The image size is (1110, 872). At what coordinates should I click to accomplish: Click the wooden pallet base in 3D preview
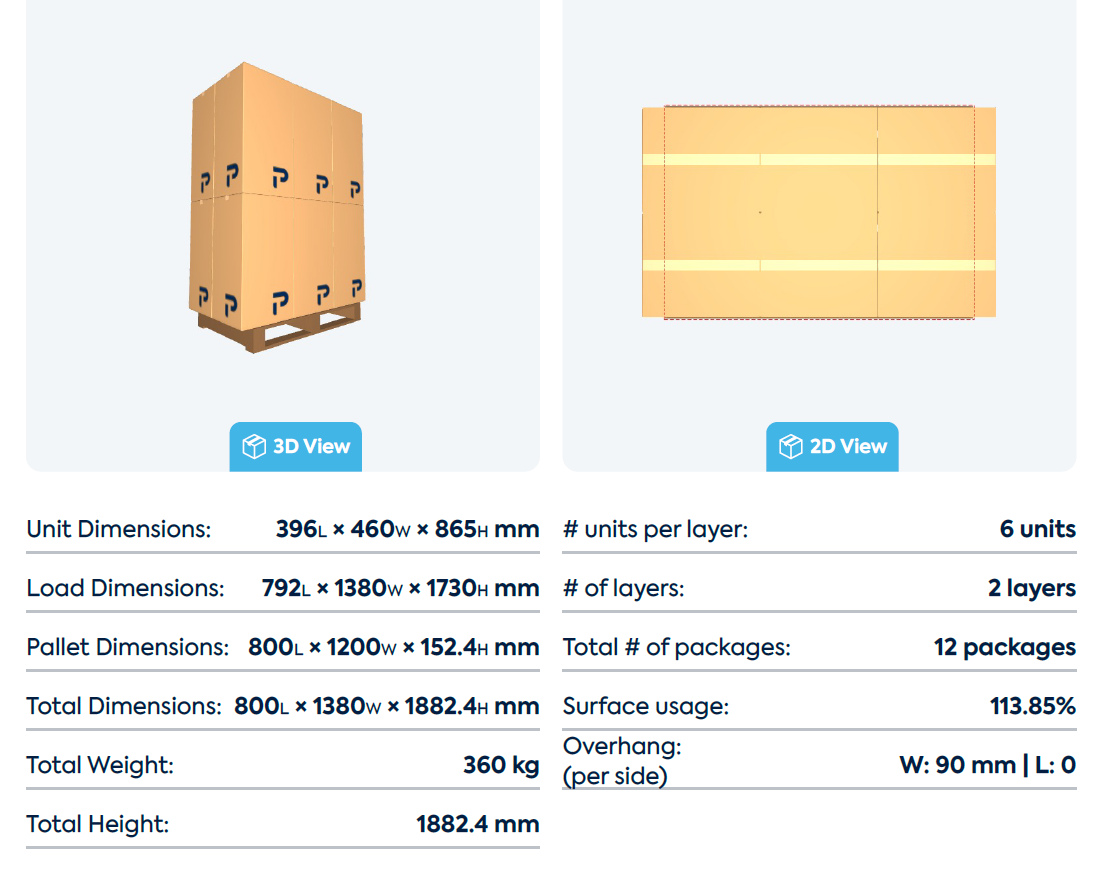click(280, 330)
